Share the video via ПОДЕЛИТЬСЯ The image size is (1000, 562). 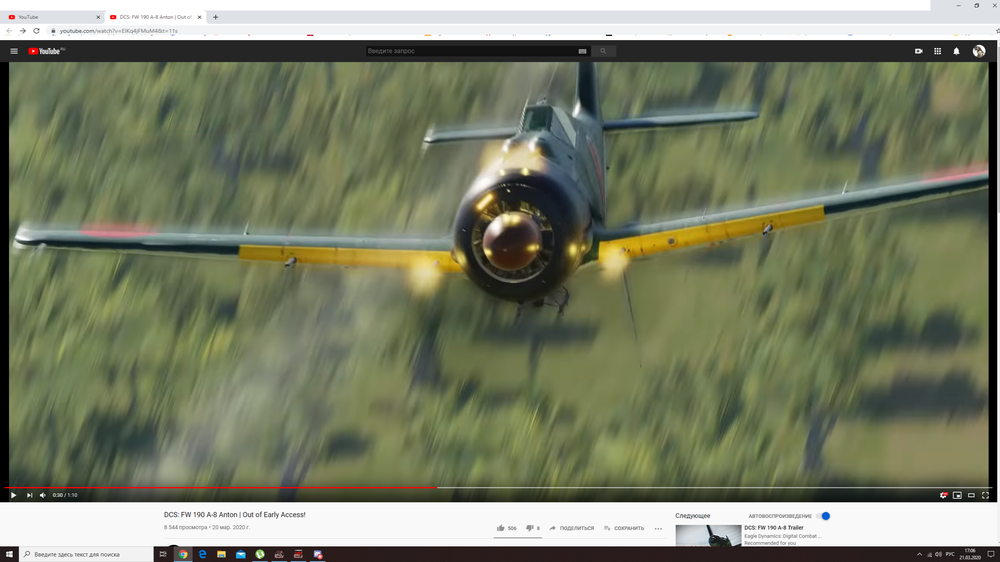point(571,528)
